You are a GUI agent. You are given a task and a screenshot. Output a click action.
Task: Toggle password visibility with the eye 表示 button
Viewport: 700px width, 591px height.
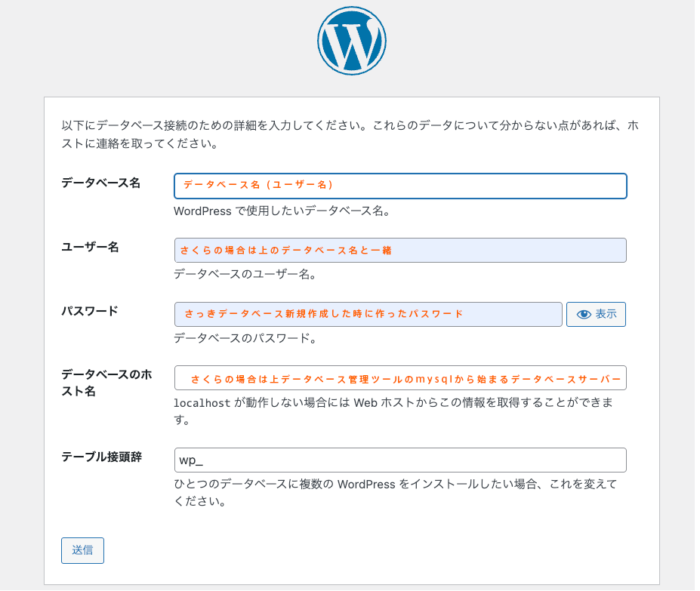click(596, 314)
